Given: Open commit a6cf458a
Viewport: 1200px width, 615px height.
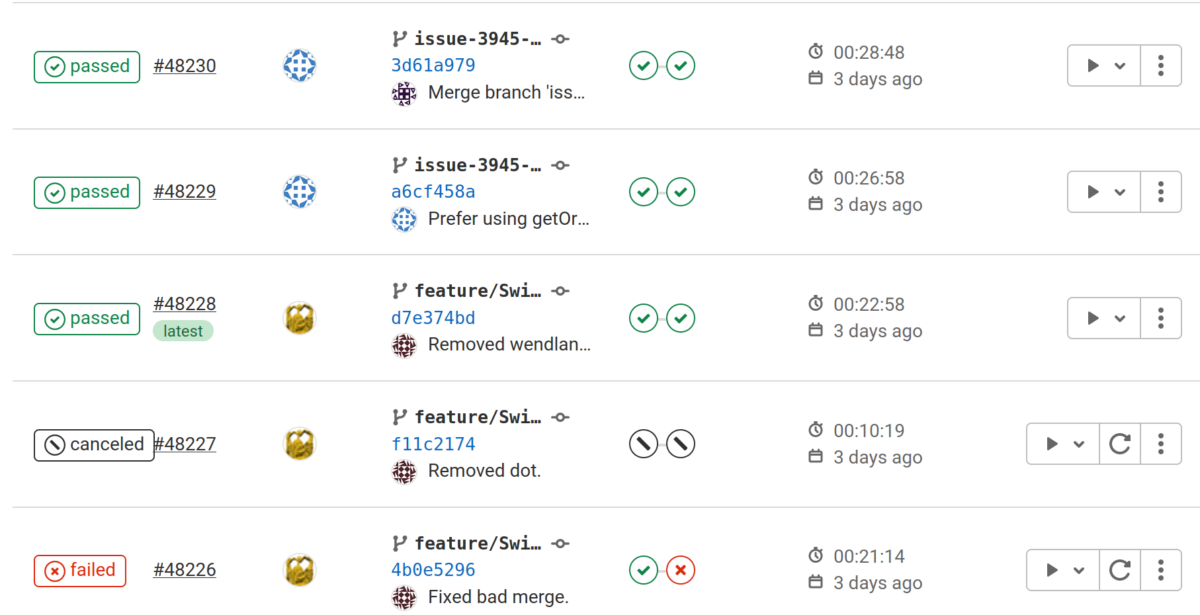Looking at the screenshot, I should coord(433,191).
